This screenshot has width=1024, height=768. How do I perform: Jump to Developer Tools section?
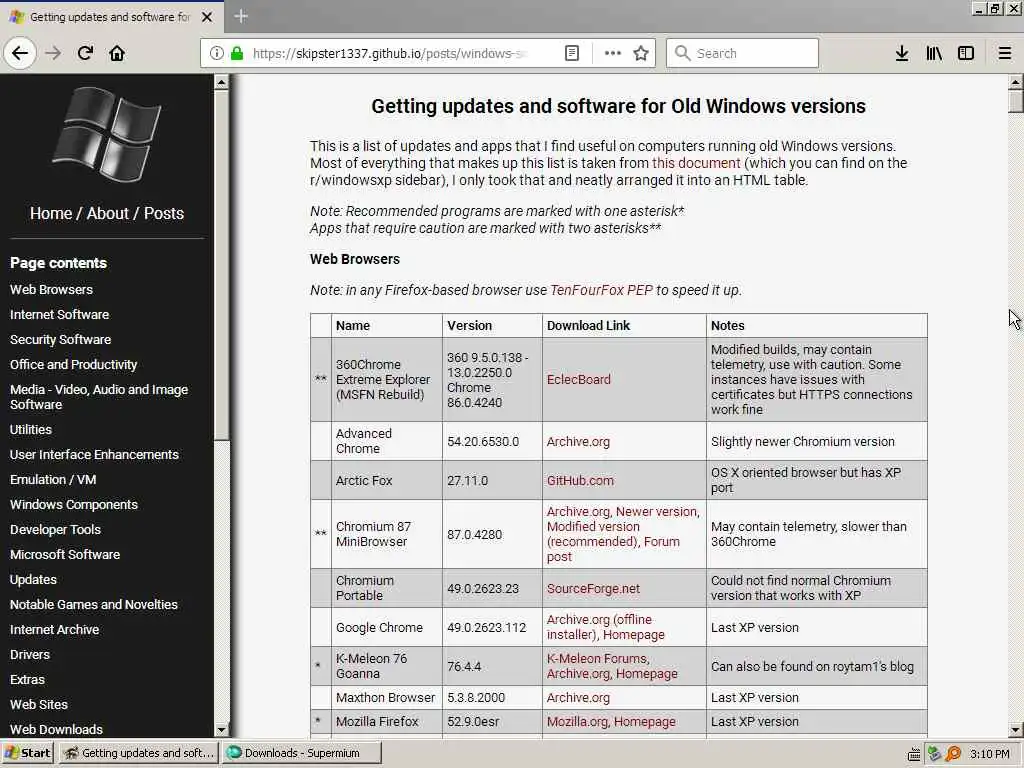pyautogui.click(x=56, y=530)
